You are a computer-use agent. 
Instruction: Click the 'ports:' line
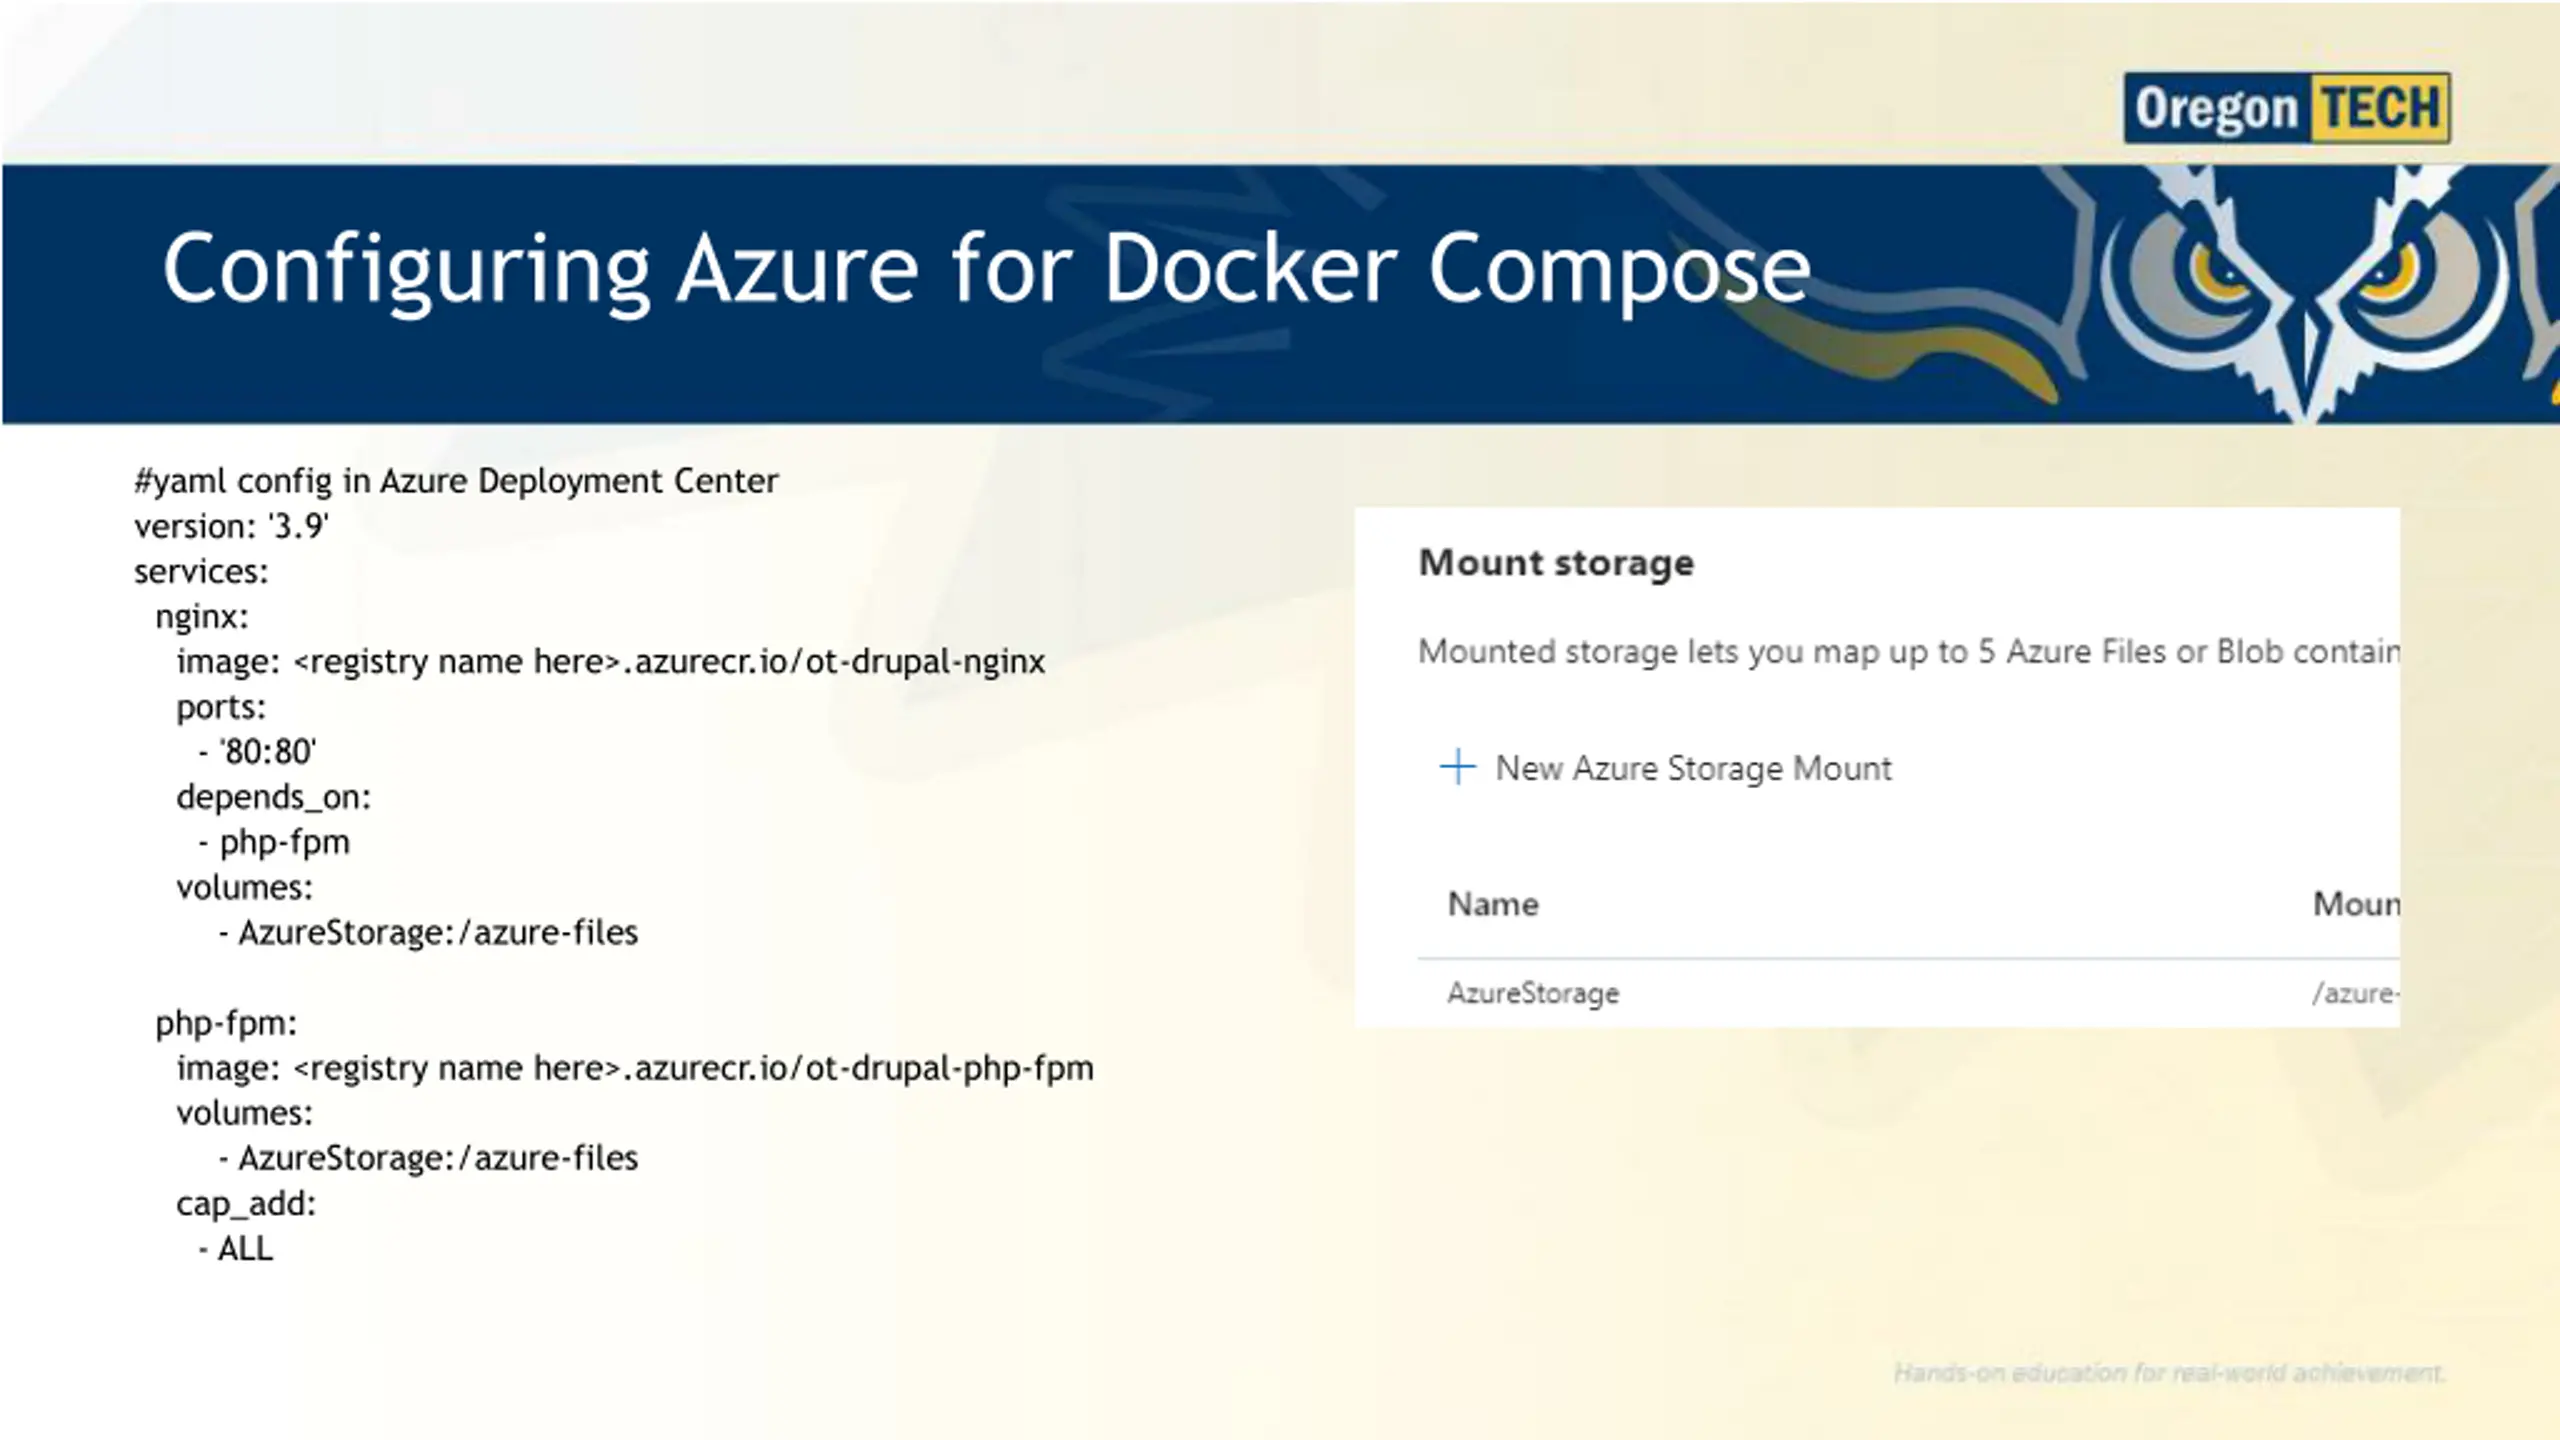pos(221,707)
